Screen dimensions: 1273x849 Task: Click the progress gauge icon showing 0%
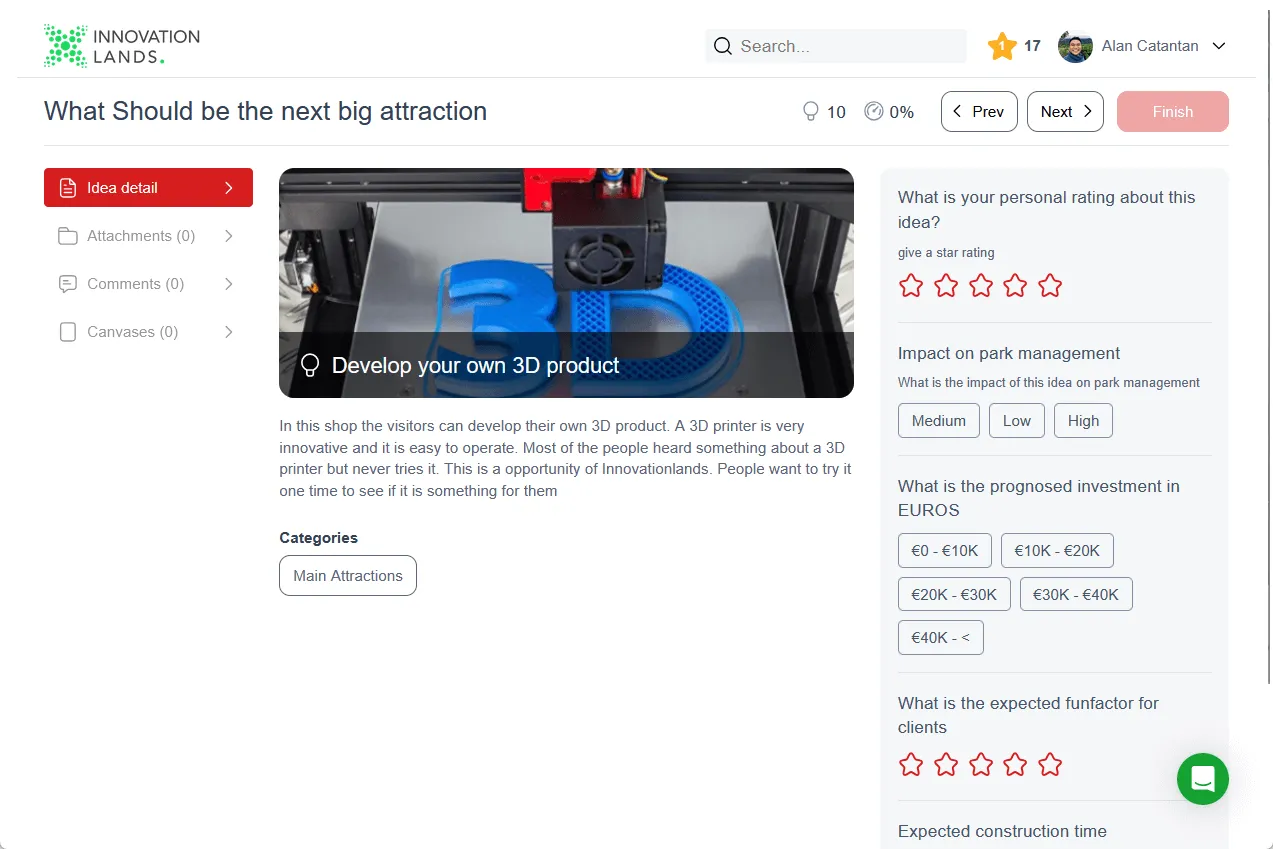pyautogui.click(x=874, y=111)
